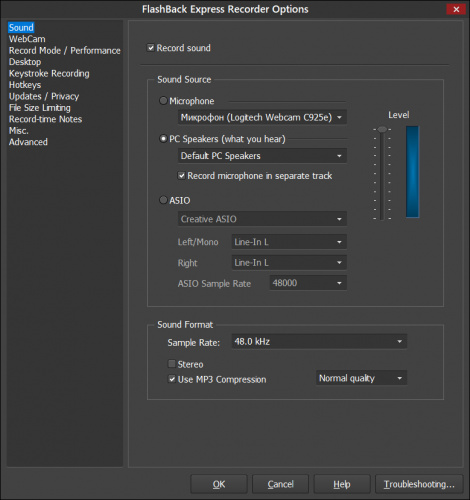Select the ASIO sound source
The height and width of the screenshot is (500, 470).
(163, 200)
